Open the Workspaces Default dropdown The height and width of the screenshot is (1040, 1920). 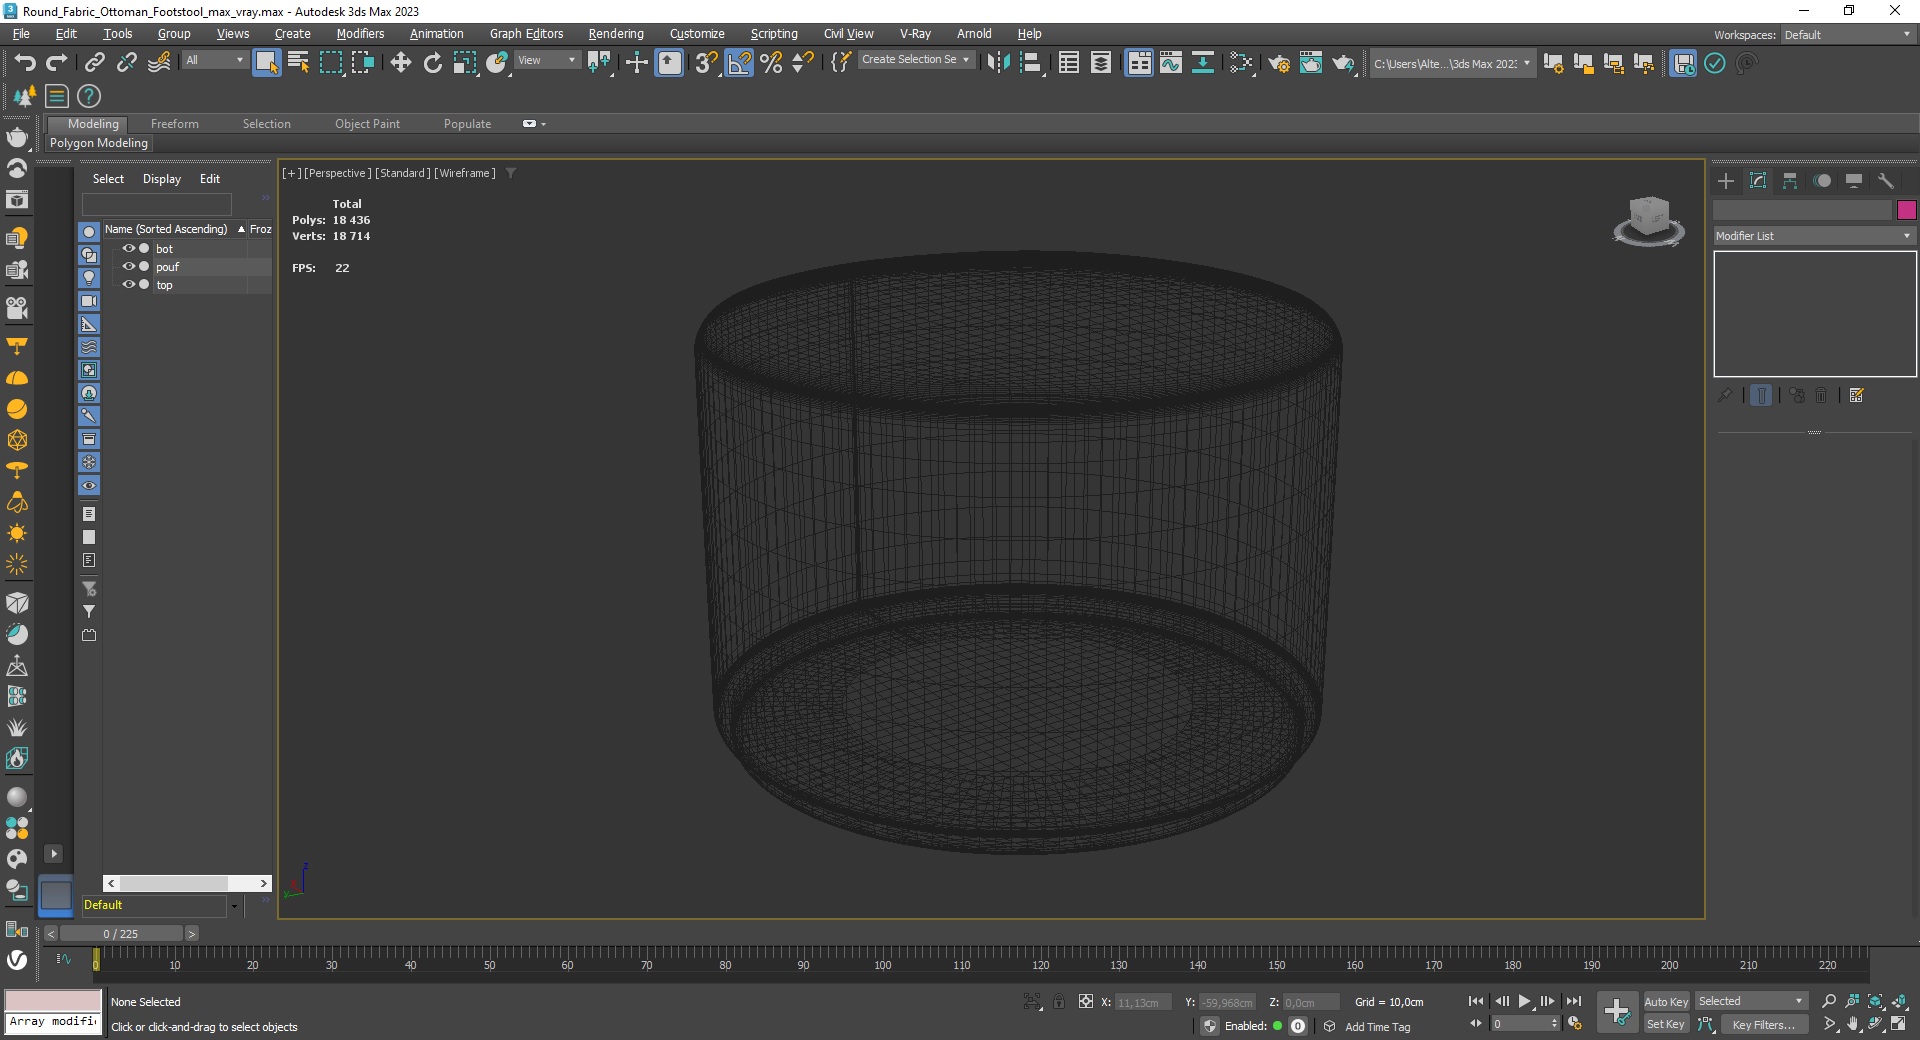click(1848, 34)
